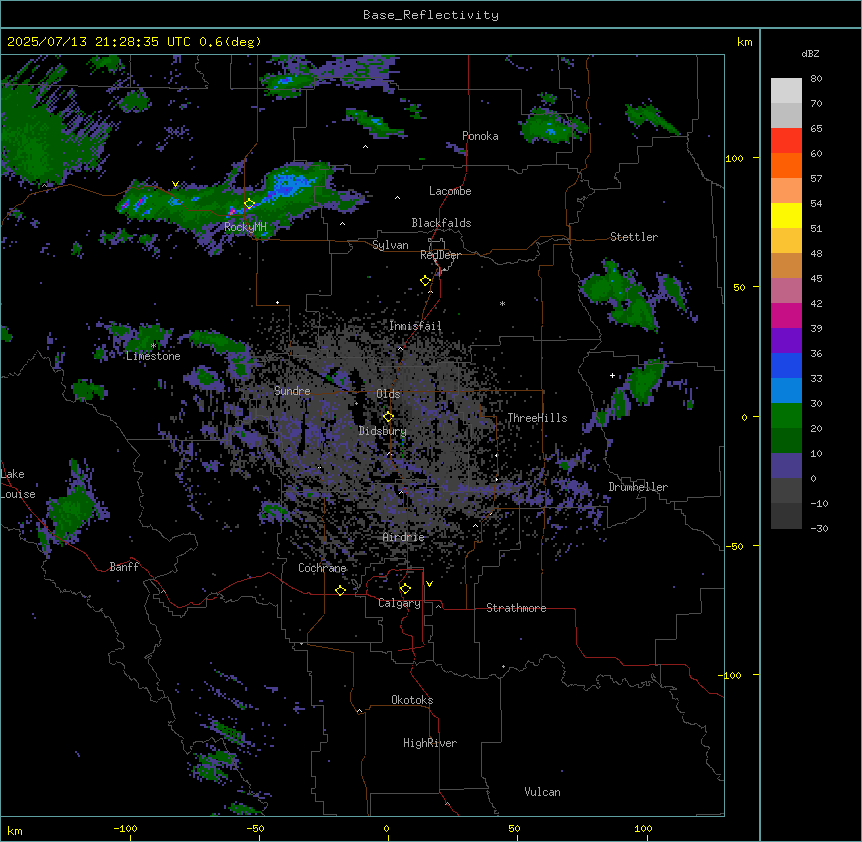
Task: Click the Ponoka city label
Action: (480, 136)
